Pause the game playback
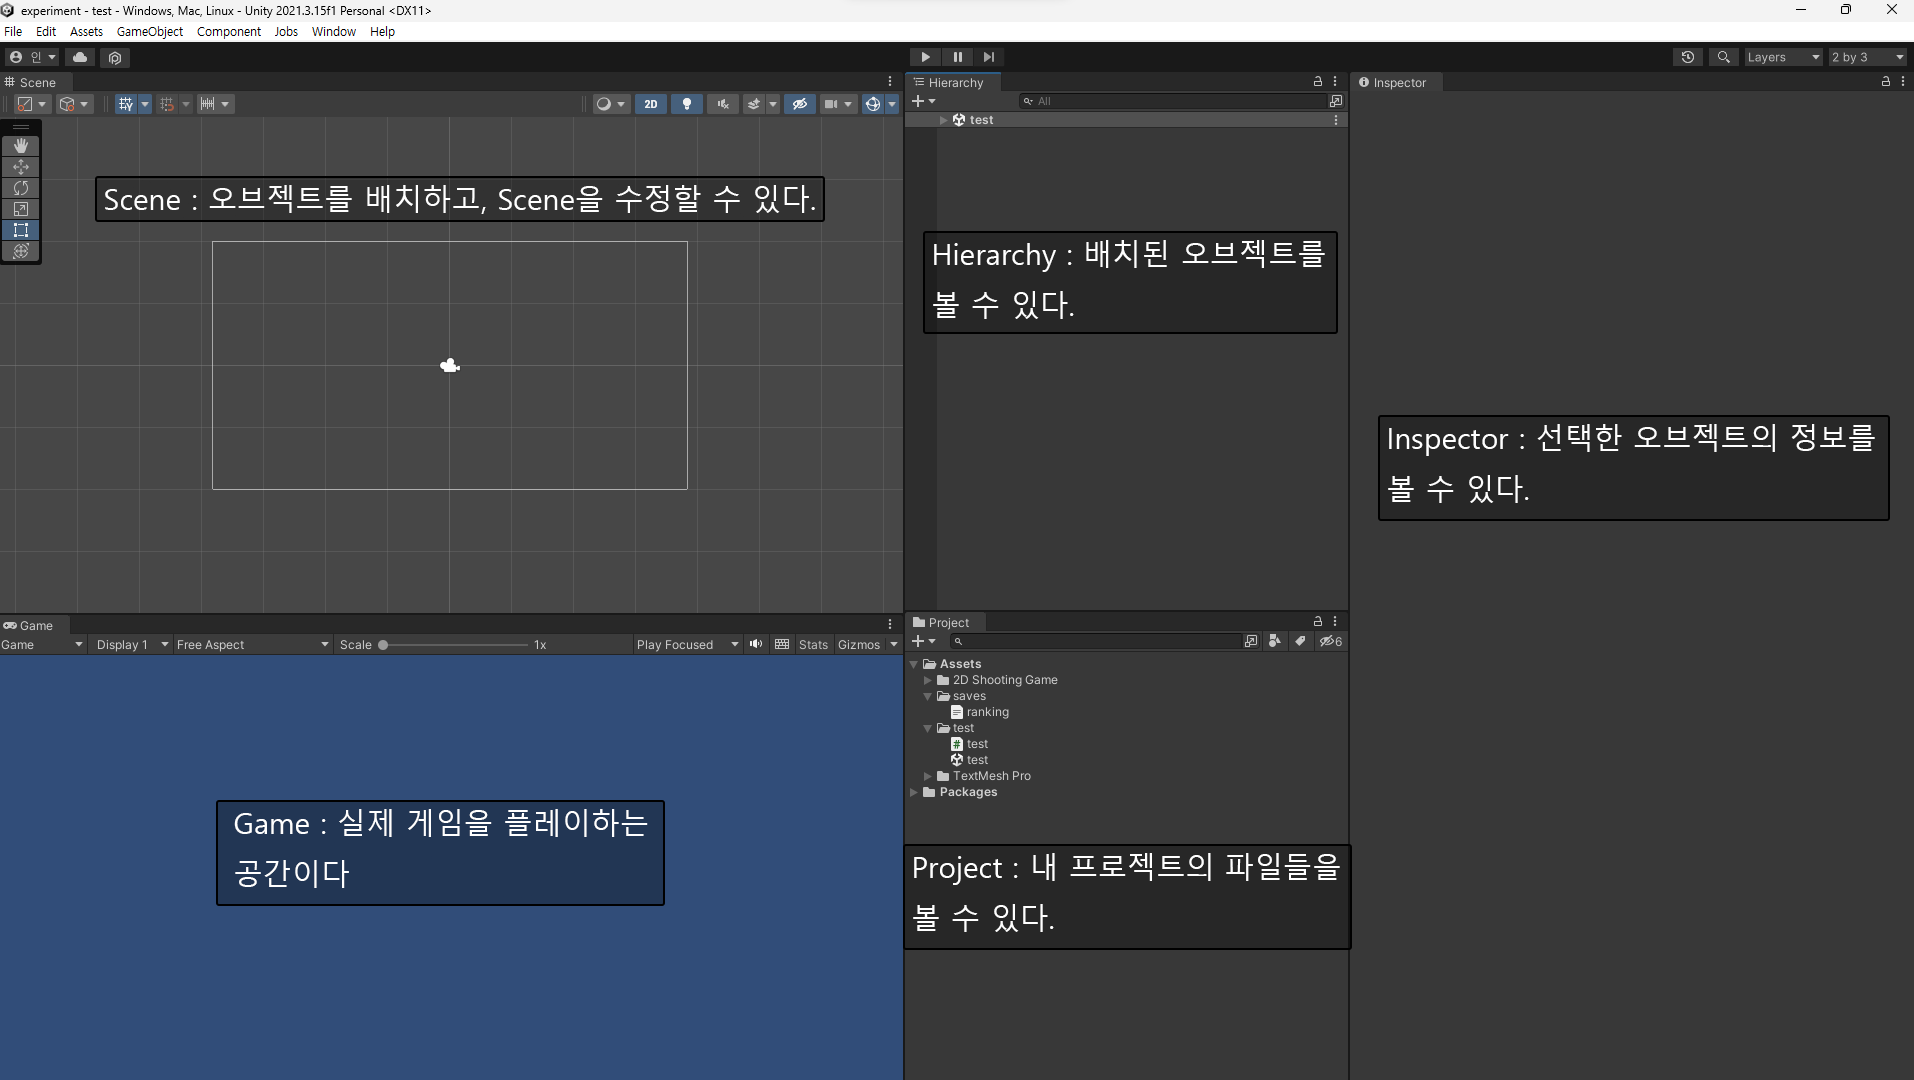The image size is (1914, 1080). pyautogui.click(x=957, y=57)
